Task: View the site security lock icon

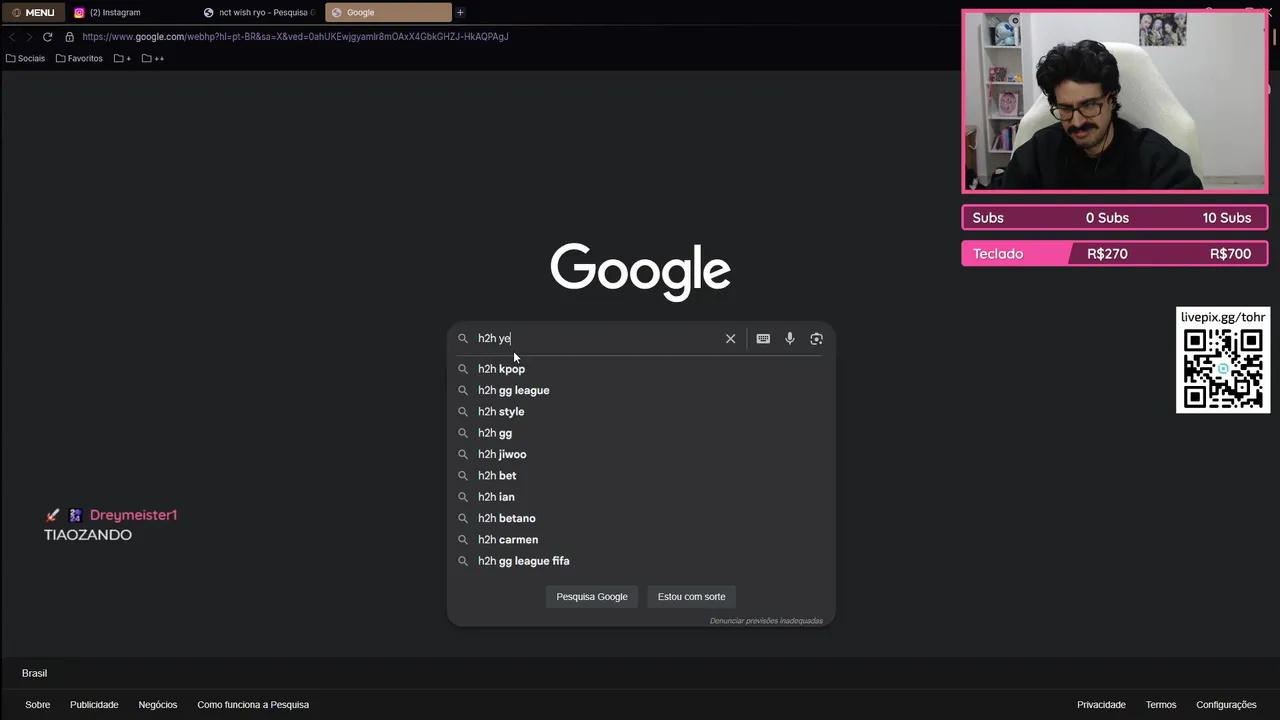Action: pos(69,37)
